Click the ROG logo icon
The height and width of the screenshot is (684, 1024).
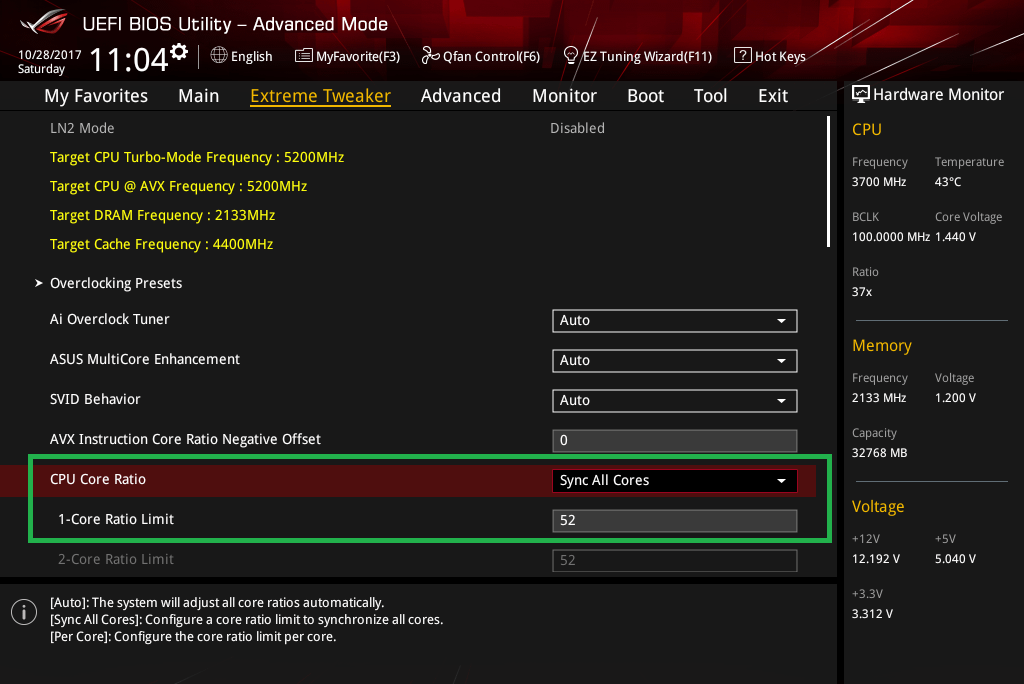coord(44,22)
